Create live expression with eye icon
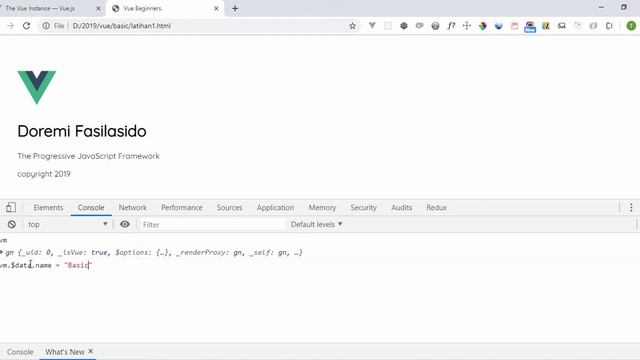Viewport: 640px width, 360px height. pos(125,224)
